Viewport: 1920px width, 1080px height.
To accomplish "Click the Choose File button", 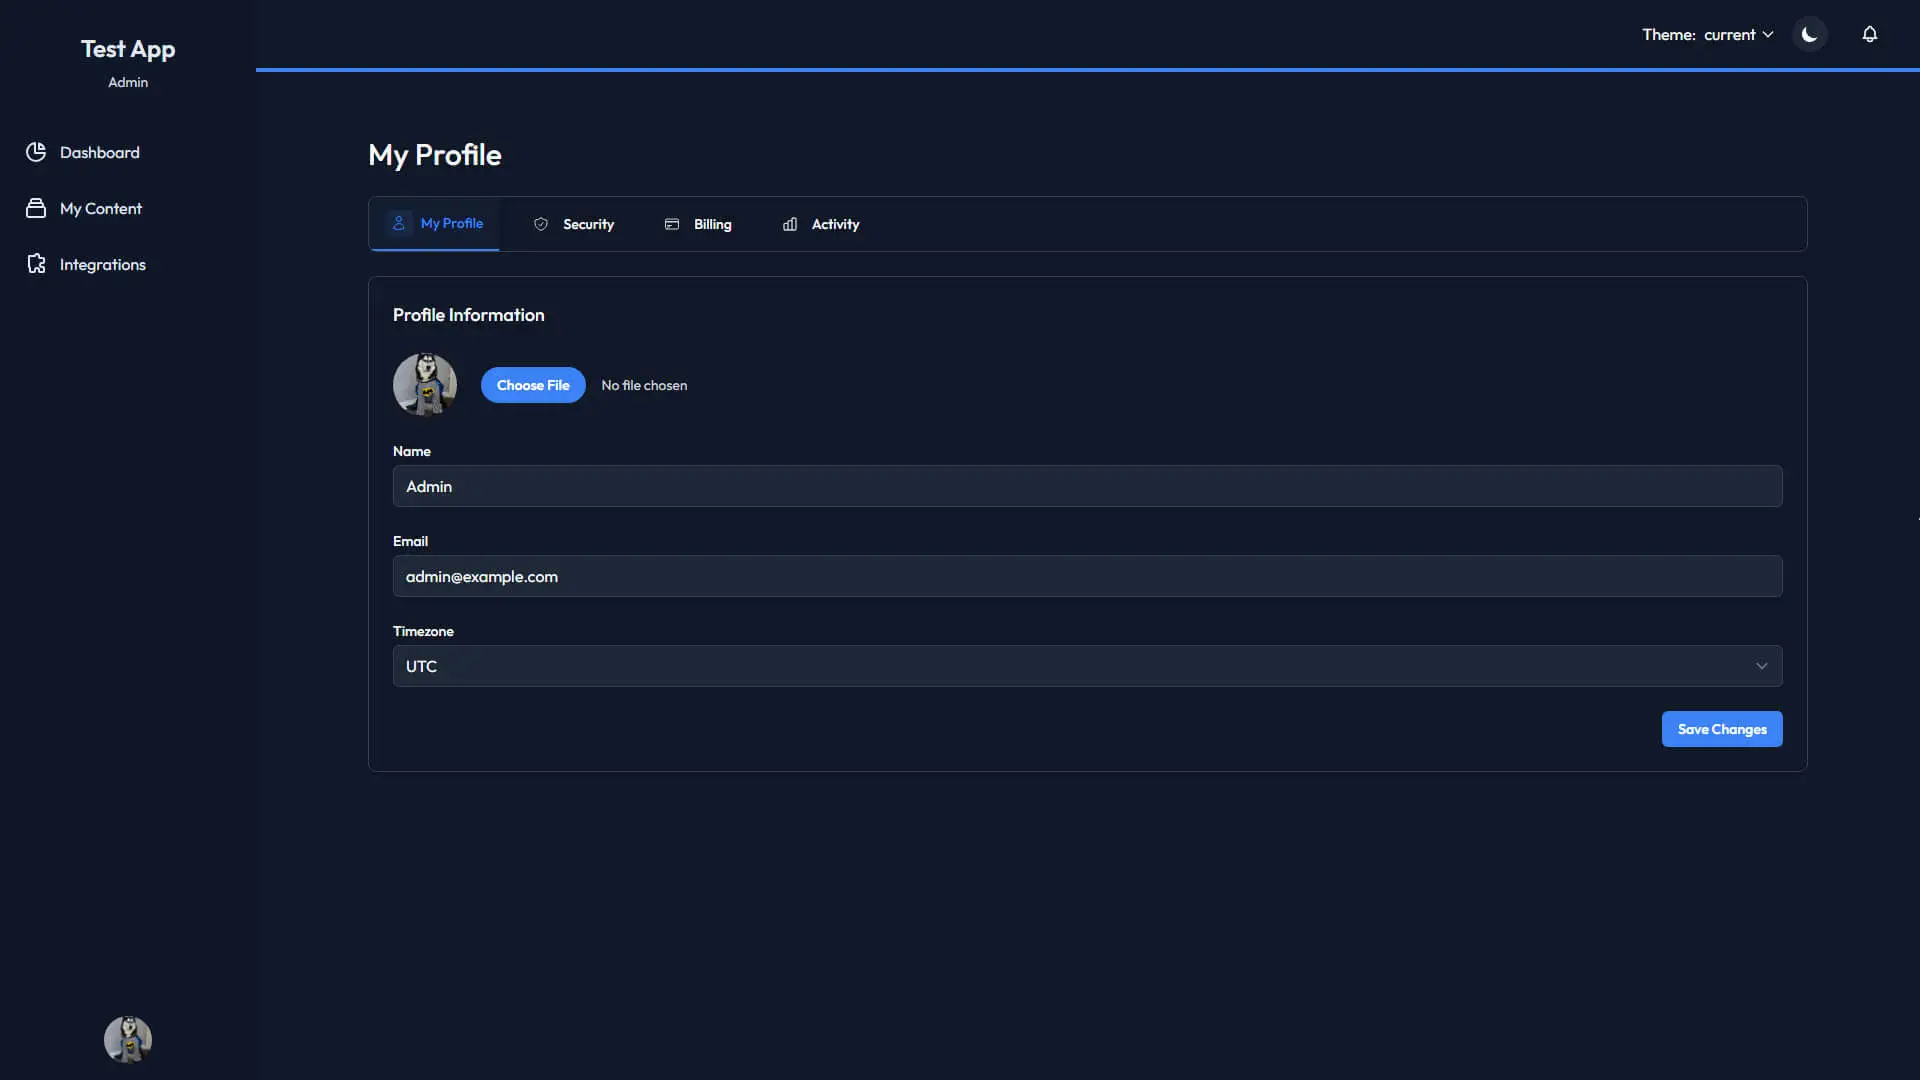I will tap(533, 385).
